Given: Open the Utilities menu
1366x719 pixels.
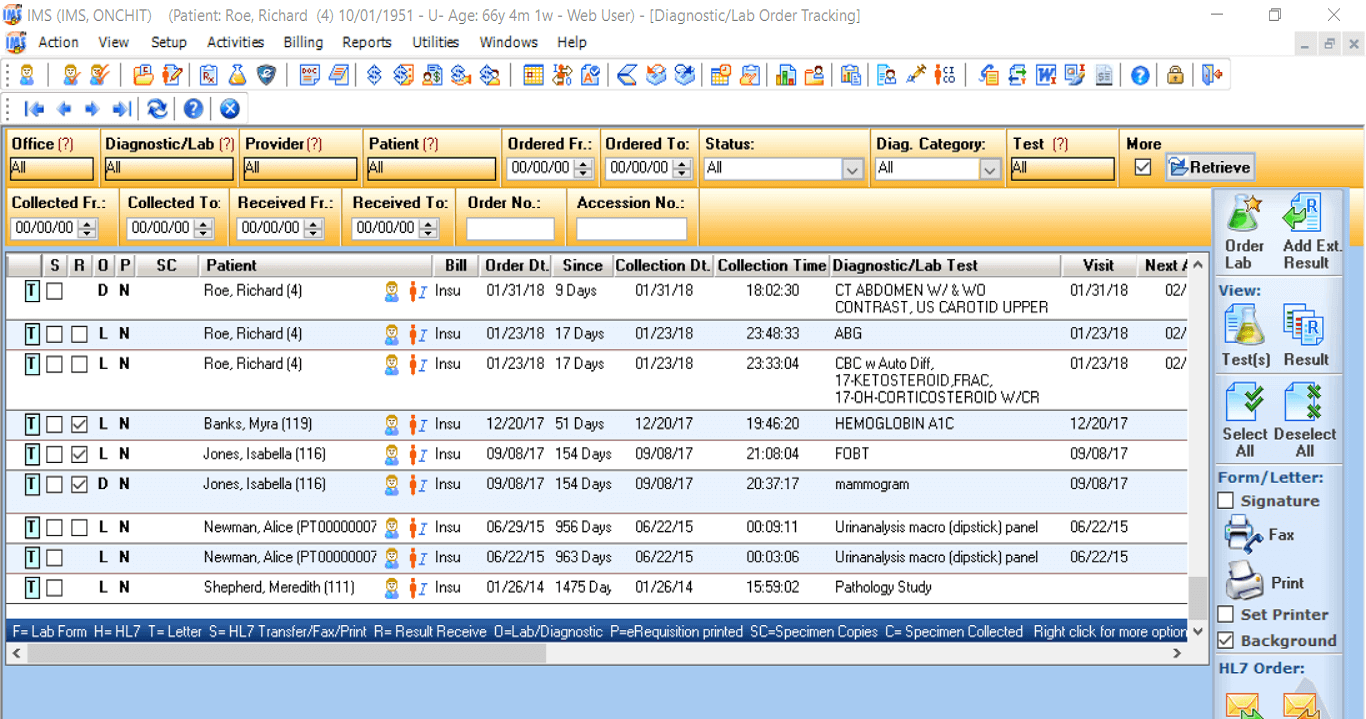Looking at the screenshot, I should (435, 42).
